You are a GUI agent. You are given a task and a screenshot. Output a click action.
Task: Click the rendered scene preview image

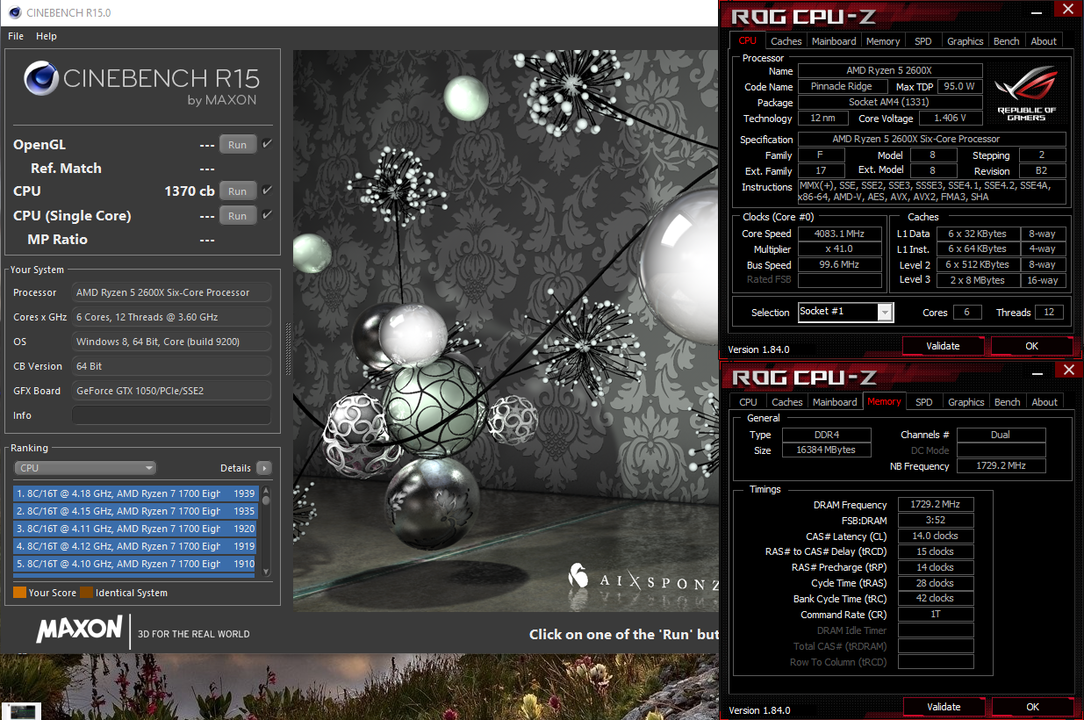[505, 331]
